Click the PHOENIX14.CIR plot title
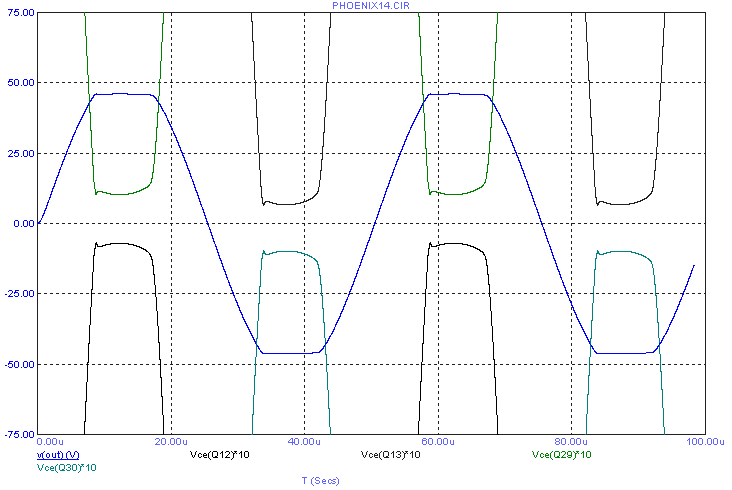Screen dimensions: 732x490 point(371,6)
